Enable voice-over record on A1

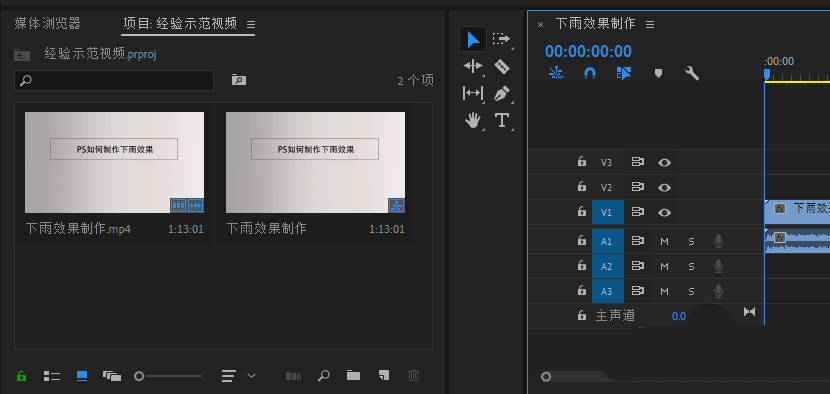[718, 241]
